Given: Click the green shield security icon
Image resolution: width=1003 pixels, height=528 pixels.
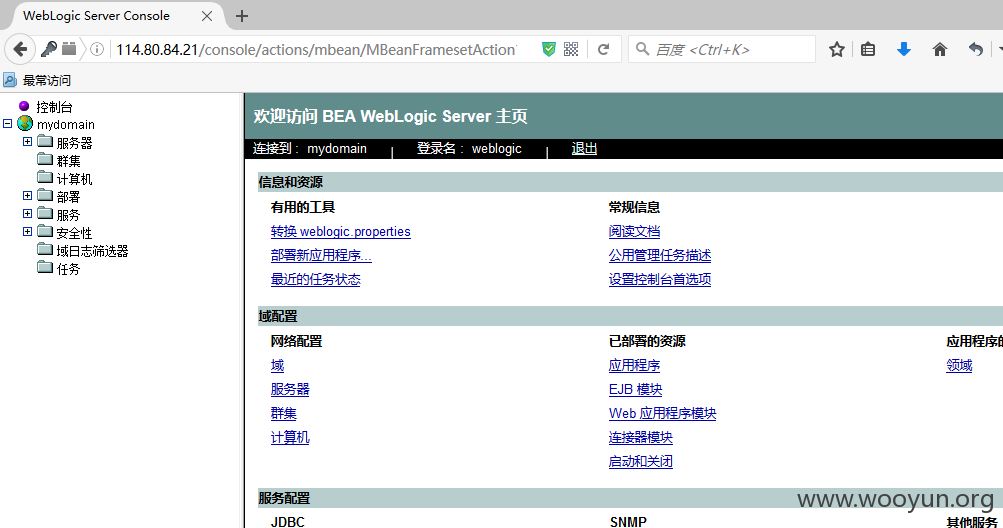Looking at the screenshot, I should click(x=549, y=49).
